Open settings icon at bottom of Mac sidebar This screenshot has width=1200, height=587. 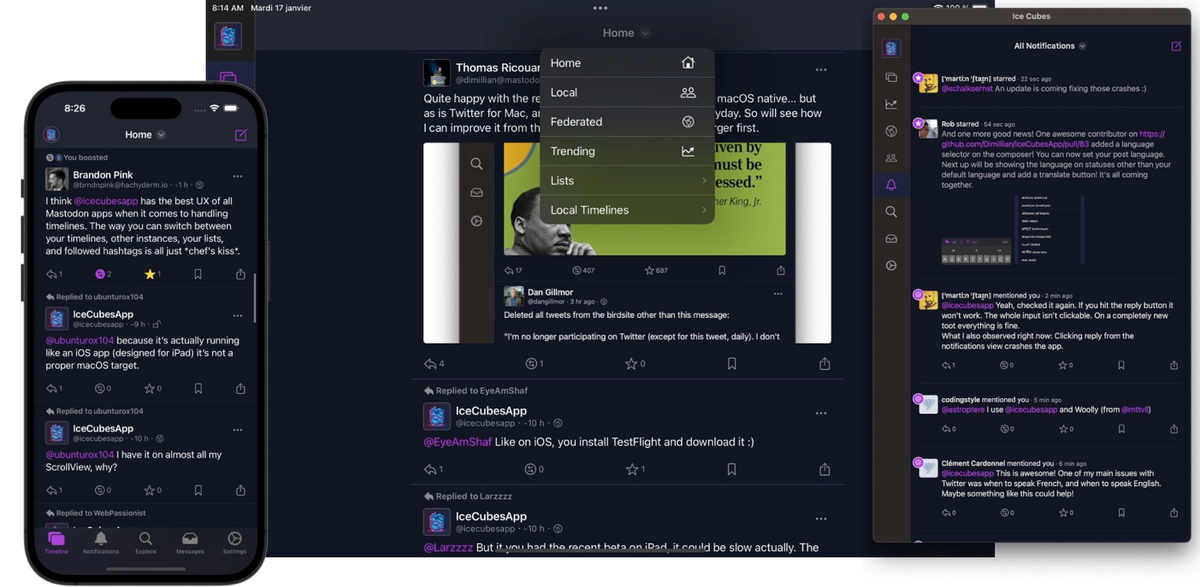point(891,266)
